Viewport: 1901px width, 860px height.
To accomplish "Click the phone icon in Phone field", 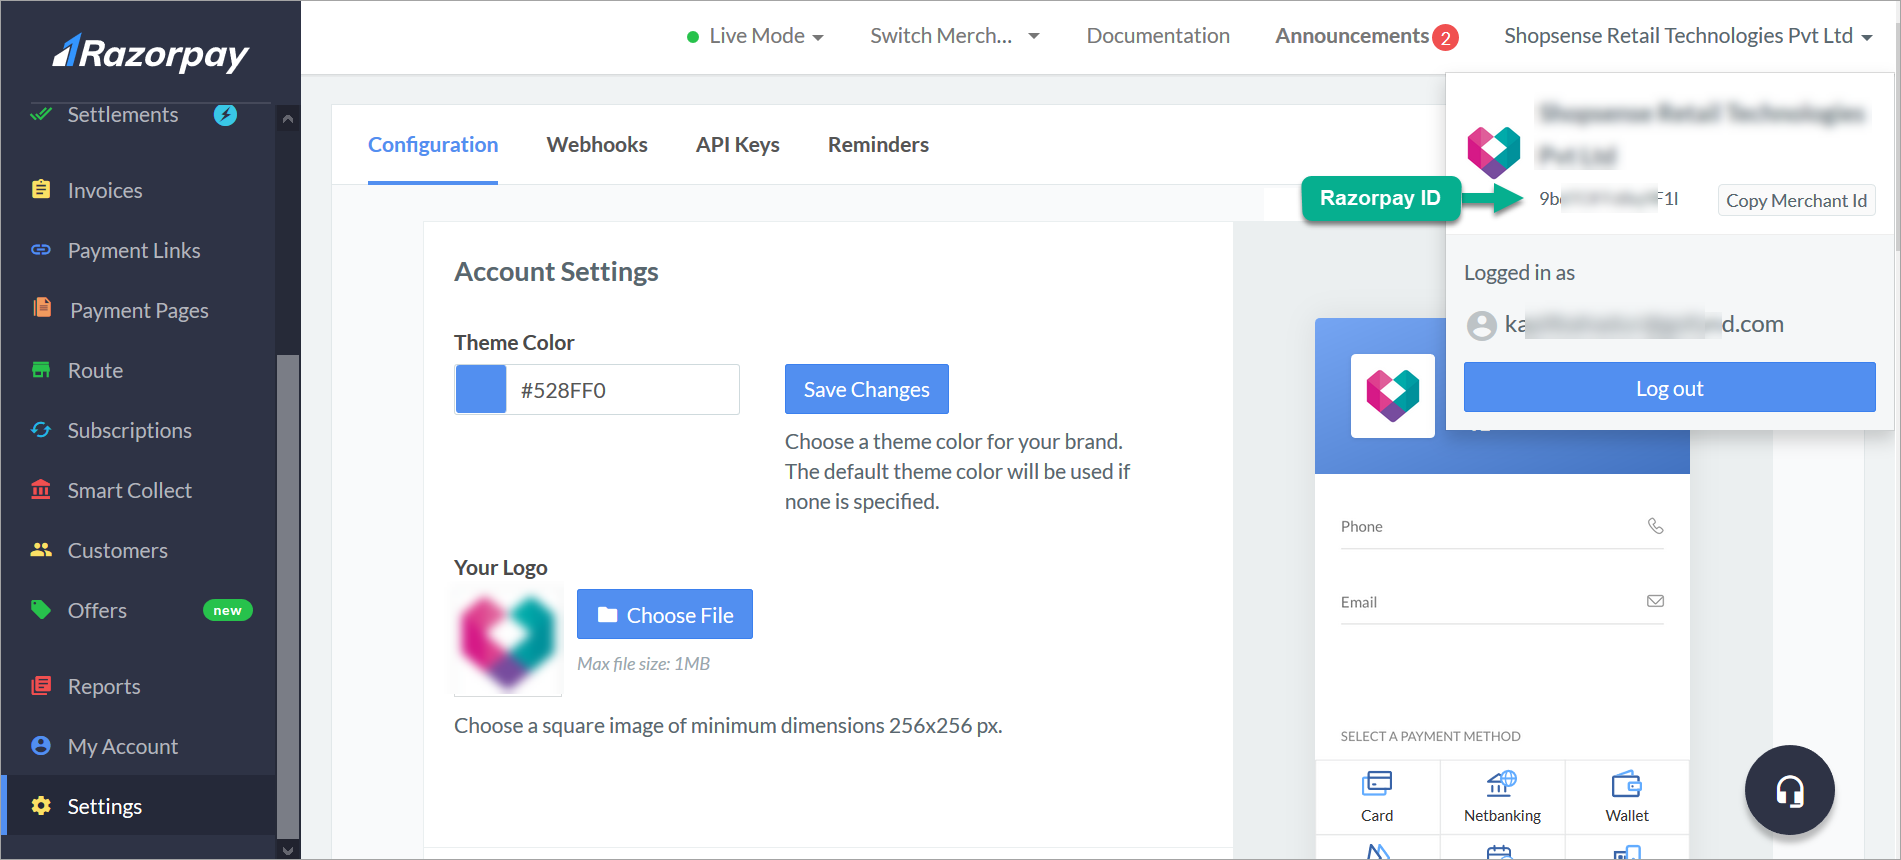I will coord(1656,526).
